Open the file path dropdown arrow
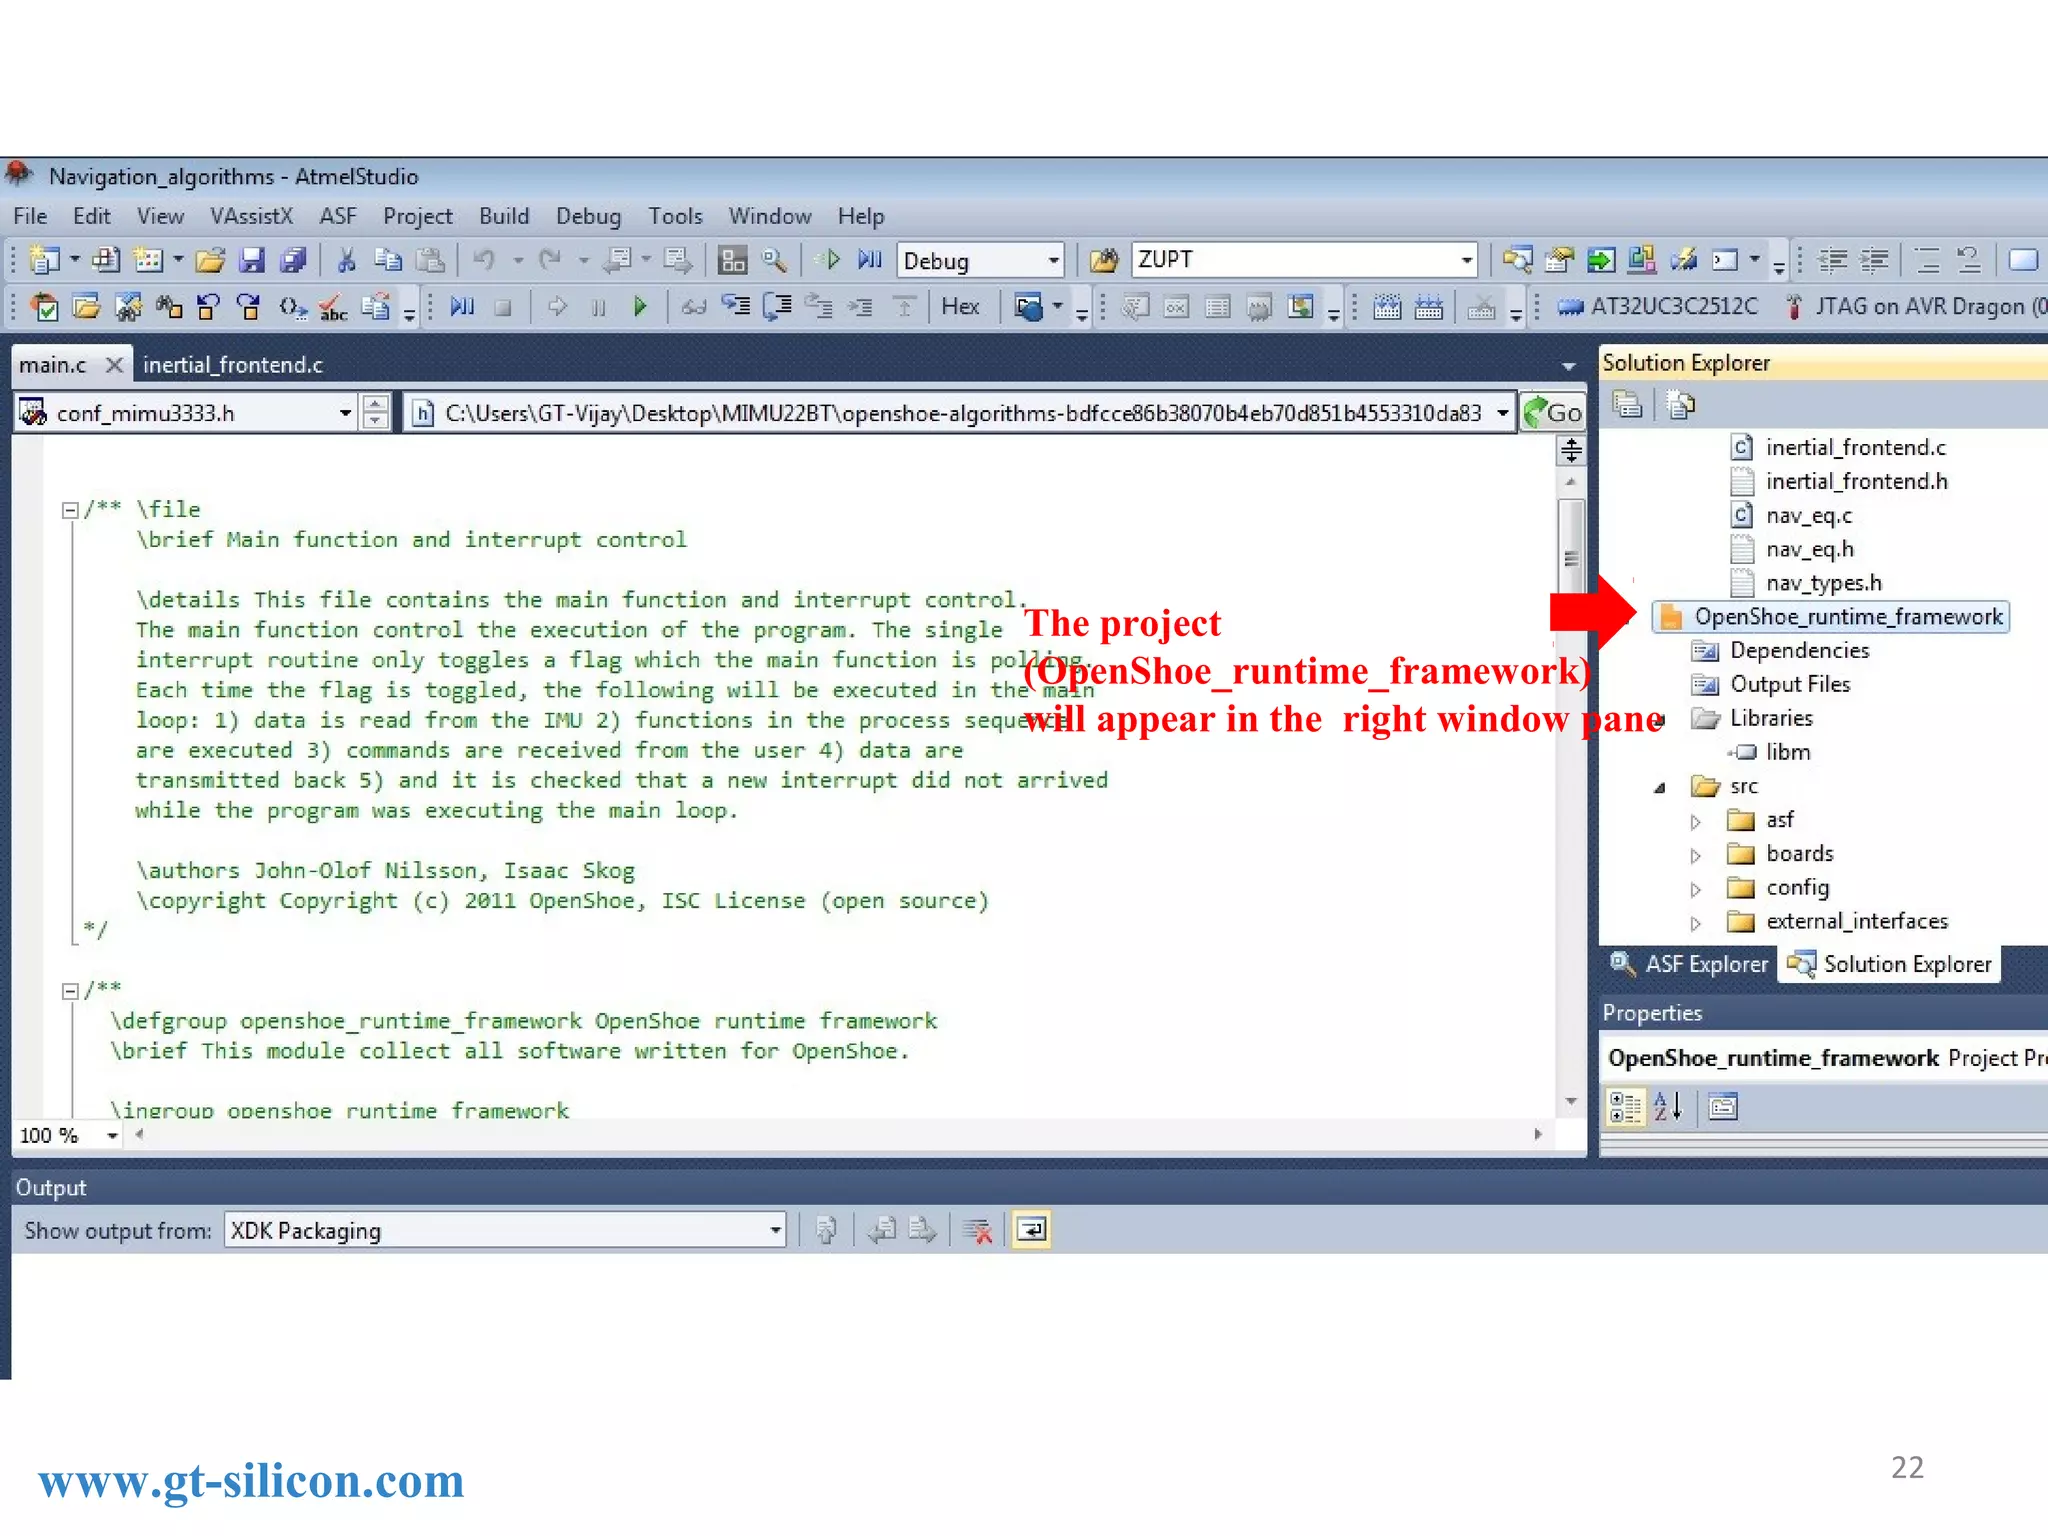This screenshot has height=1536, width=2048. 1502,413
